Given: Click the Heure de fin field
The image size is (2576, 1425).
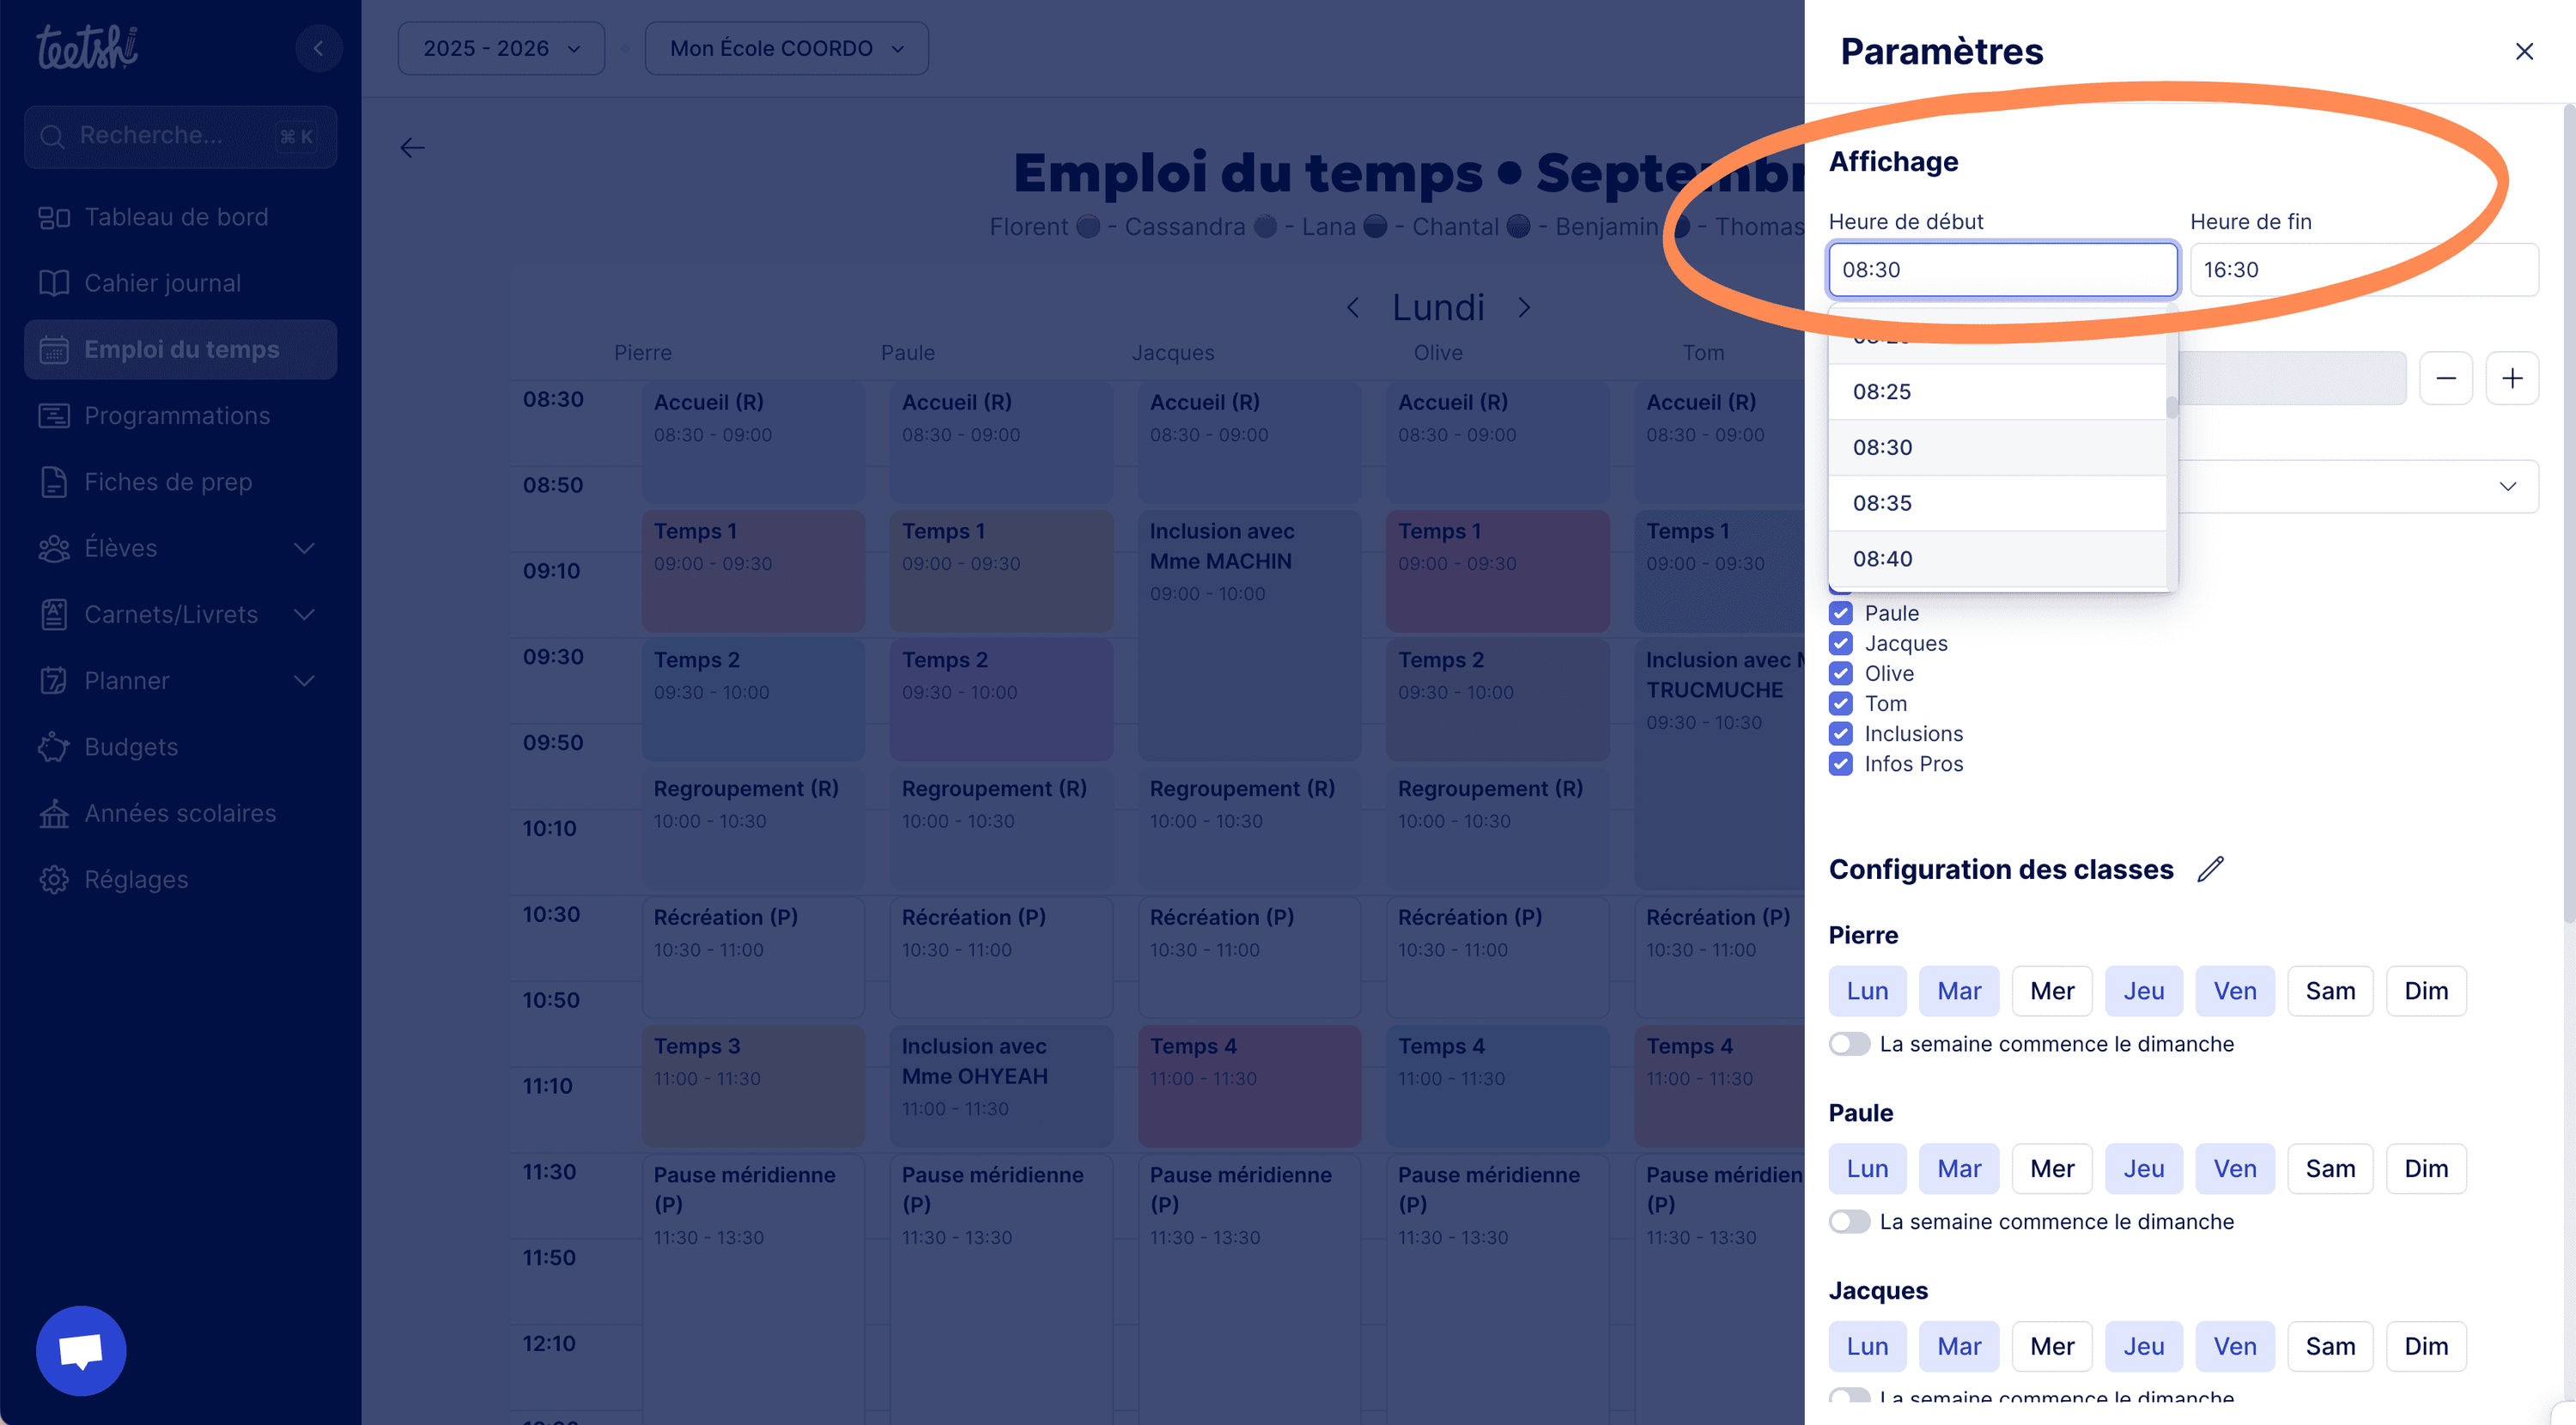Looking at the screenshot, I should click(x=2363, y=269).
